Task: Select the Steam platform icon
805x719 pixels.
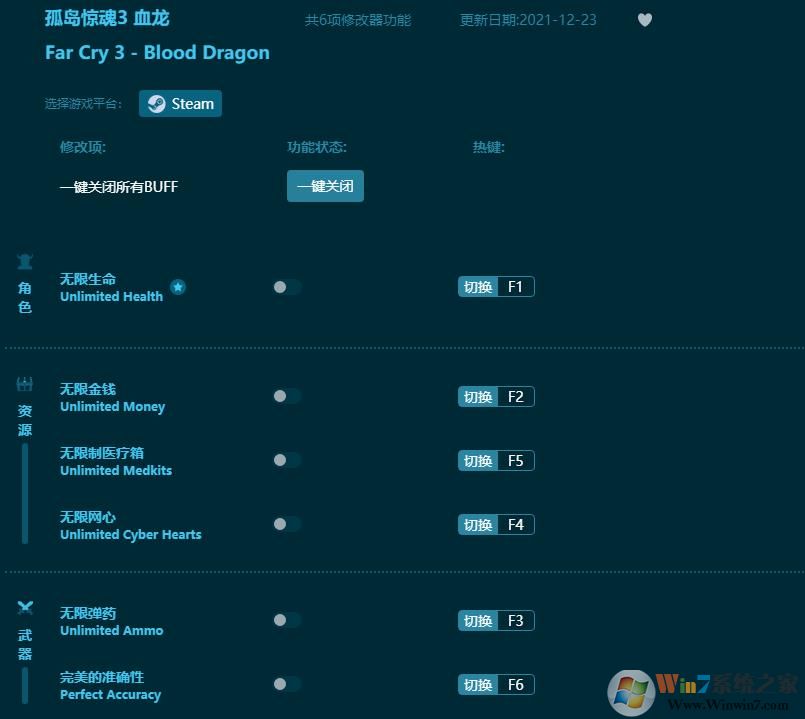Action: pos(156,103)
